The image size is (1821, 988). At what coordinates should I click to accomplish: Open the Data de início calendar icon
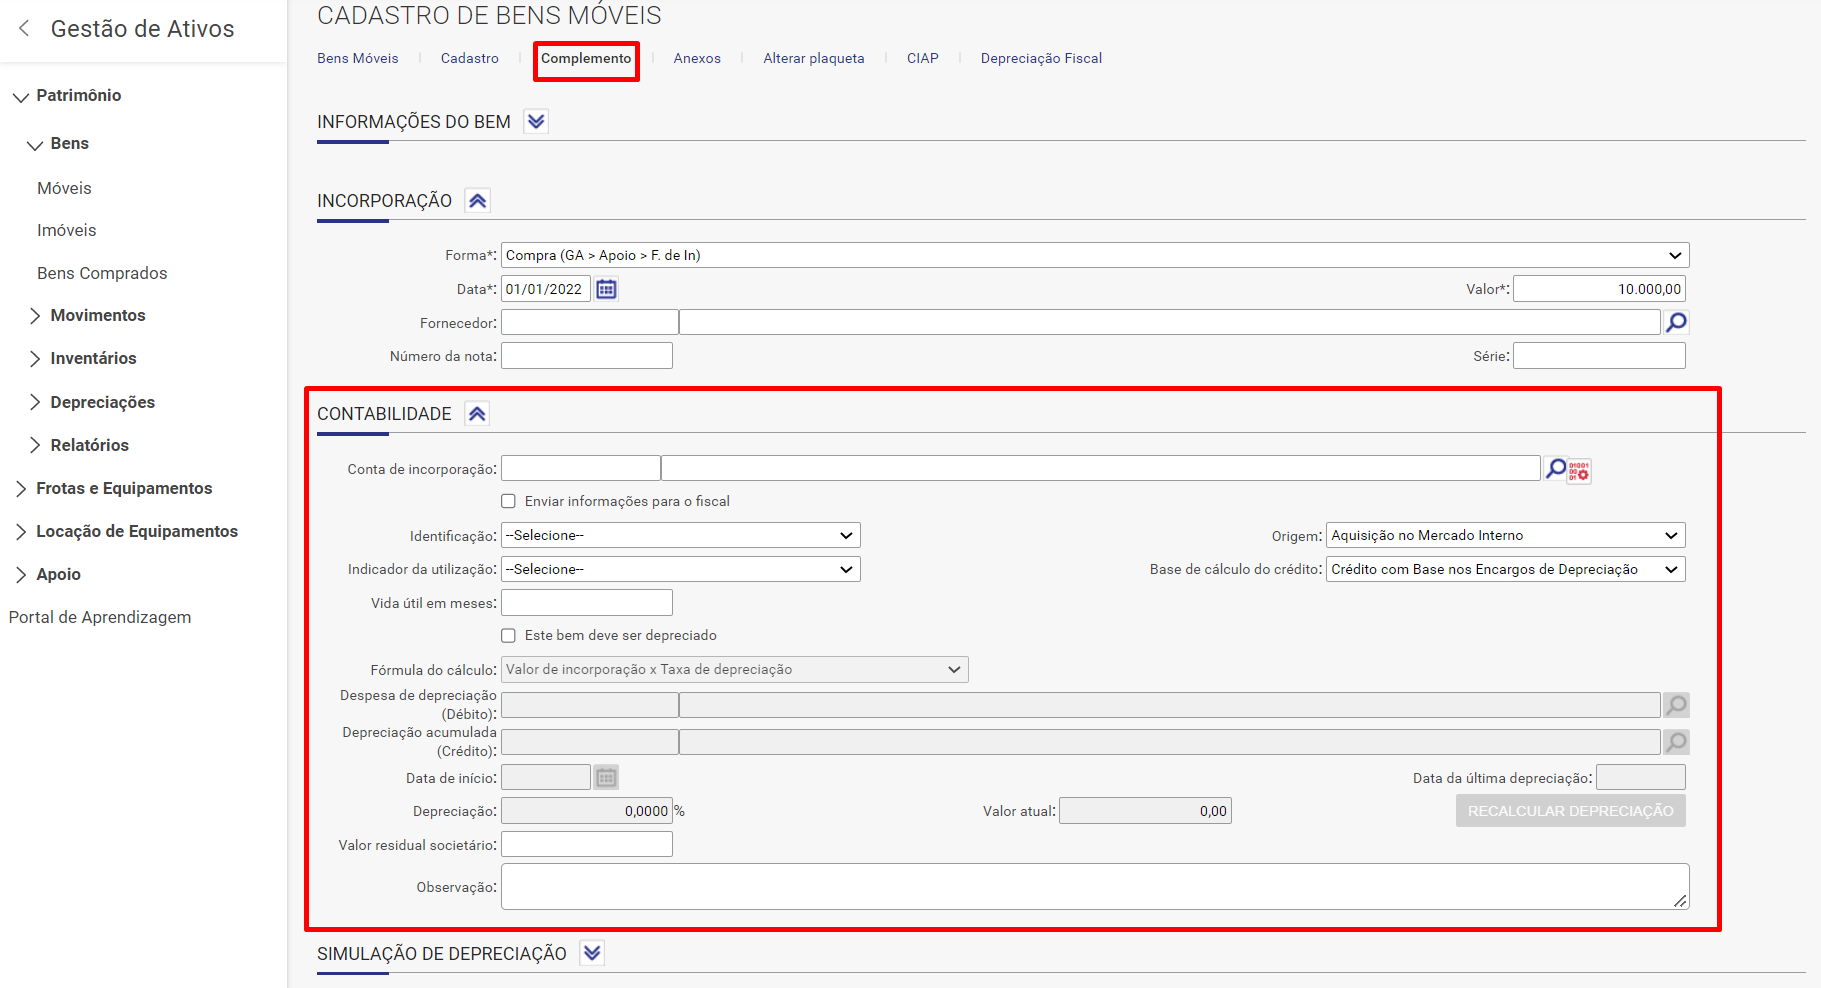[606, 777]
